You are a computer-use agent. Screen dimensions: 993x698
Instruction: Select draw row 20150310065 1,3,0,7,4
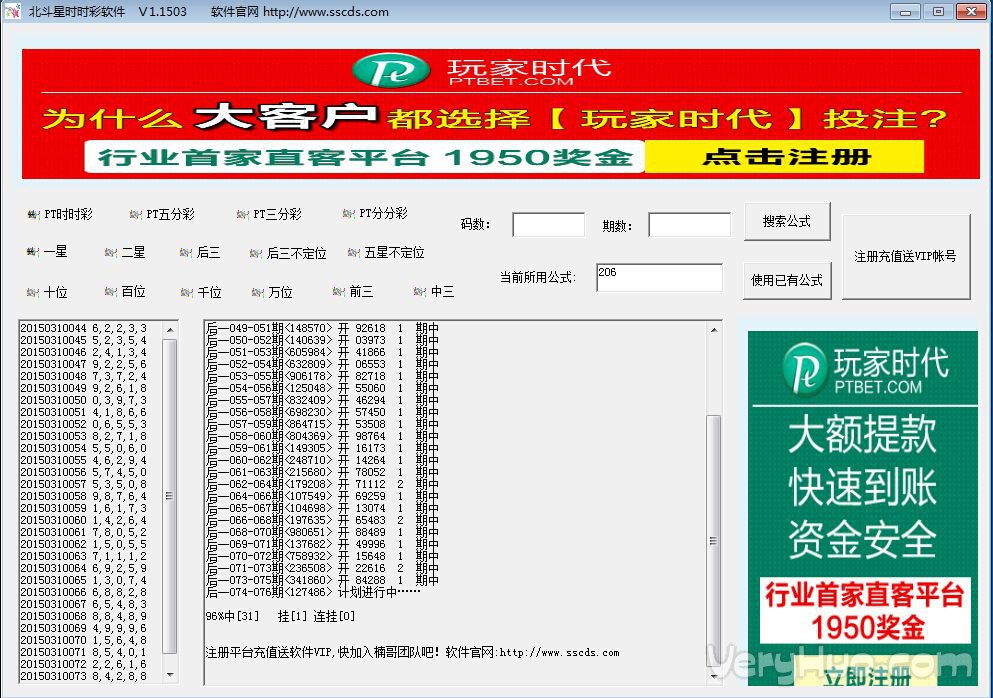pos(84,580)
